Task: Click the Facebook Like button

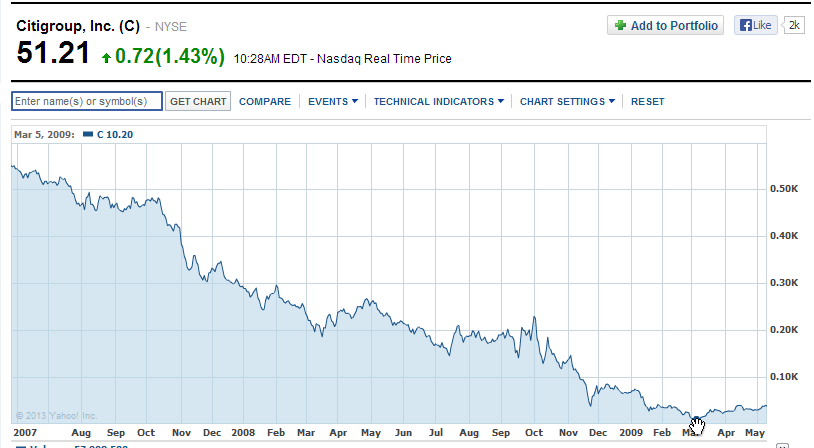Action: 755,25
